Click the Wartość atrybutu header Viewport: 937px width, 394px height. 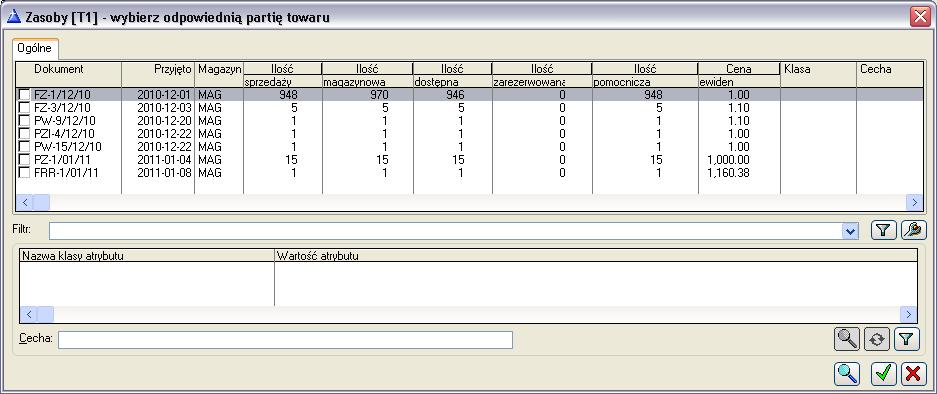click(x=596, y=256)
